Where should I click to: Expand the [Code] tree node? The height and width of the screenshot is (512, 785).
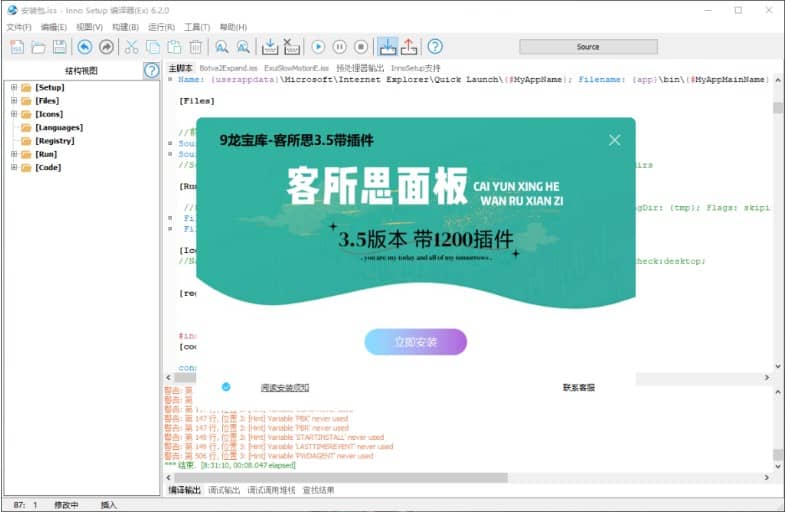[x=14, y=167]
